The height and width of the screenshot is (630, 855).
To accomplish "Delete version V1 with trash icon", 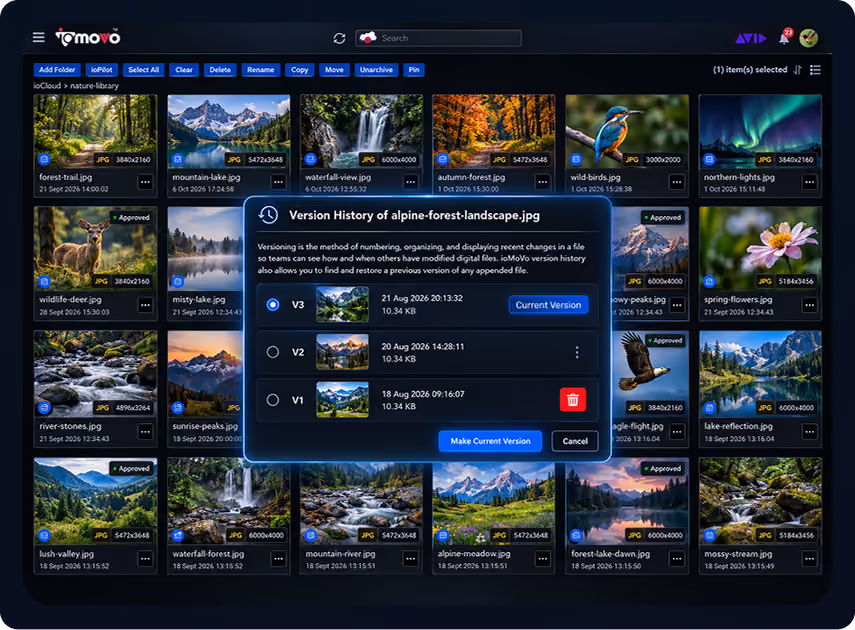I will coord(573,400).
